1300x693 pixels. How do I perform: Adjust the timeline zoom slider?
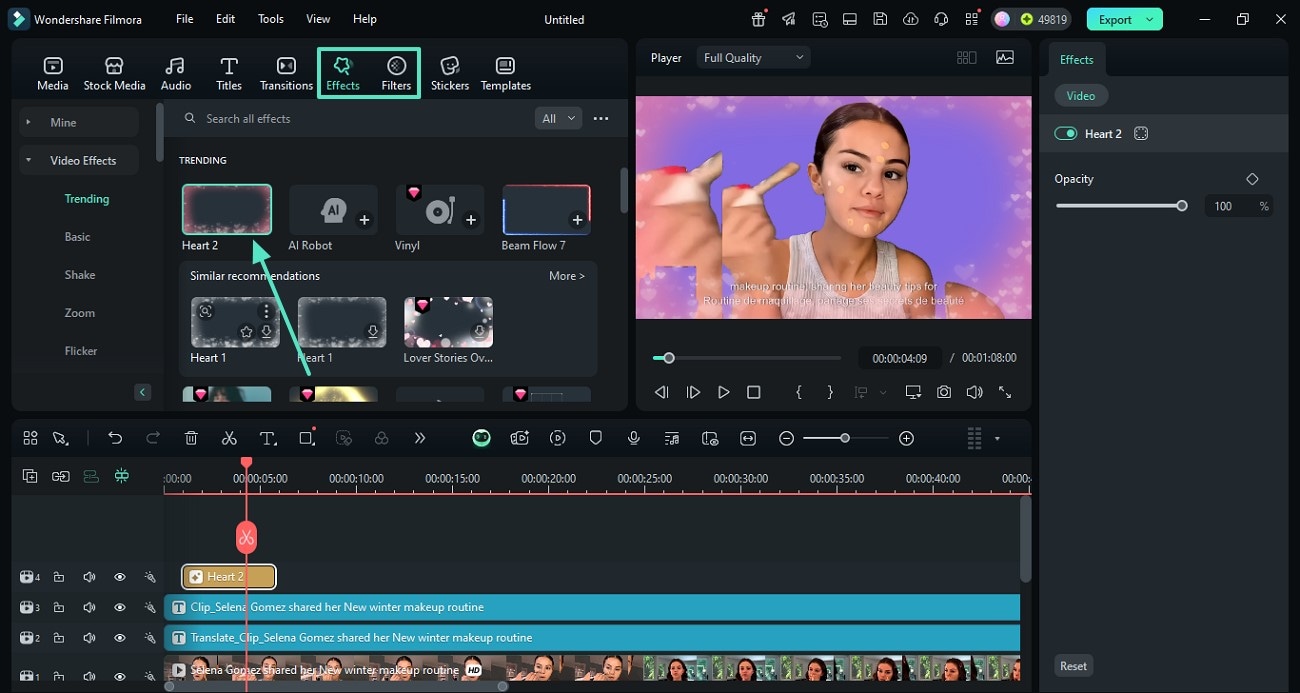(x=845, y=438)
